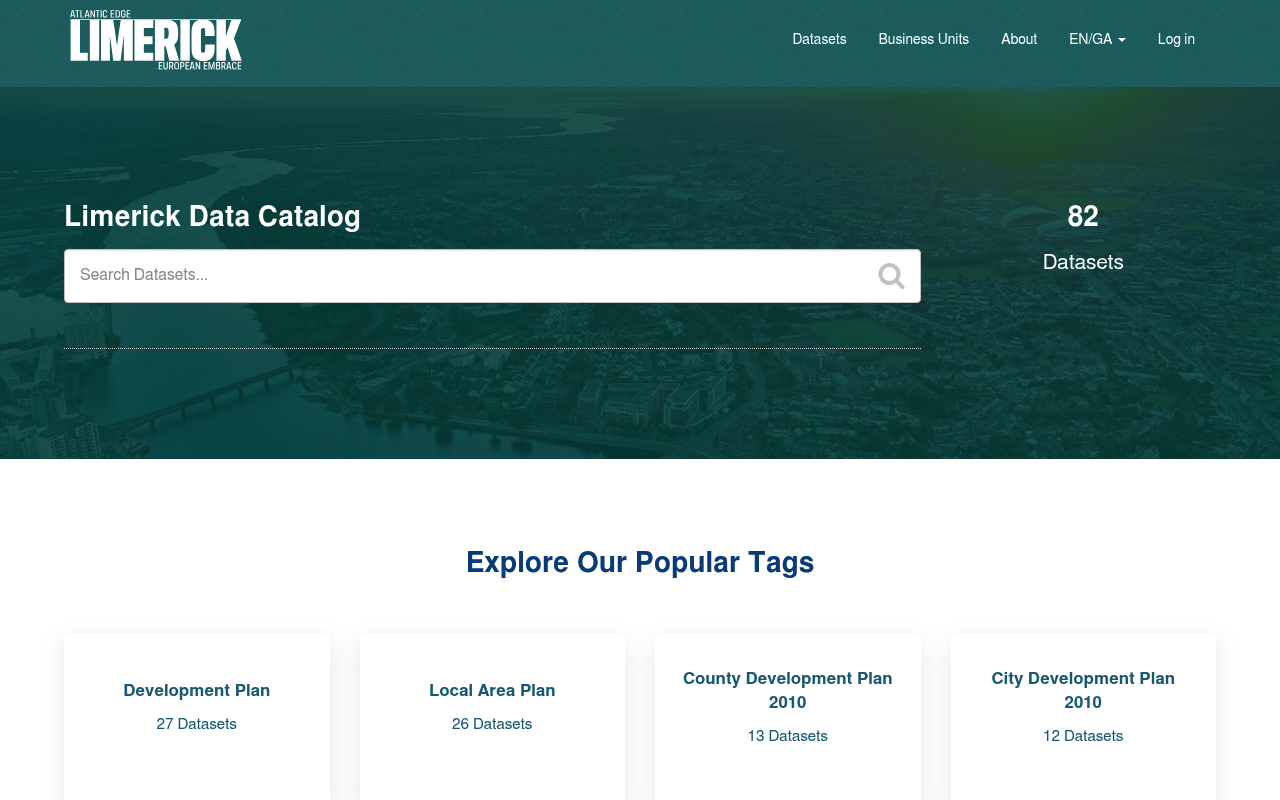Click the 27 Datasets count text
1280x800 pixels.
[x=197, y=724]
